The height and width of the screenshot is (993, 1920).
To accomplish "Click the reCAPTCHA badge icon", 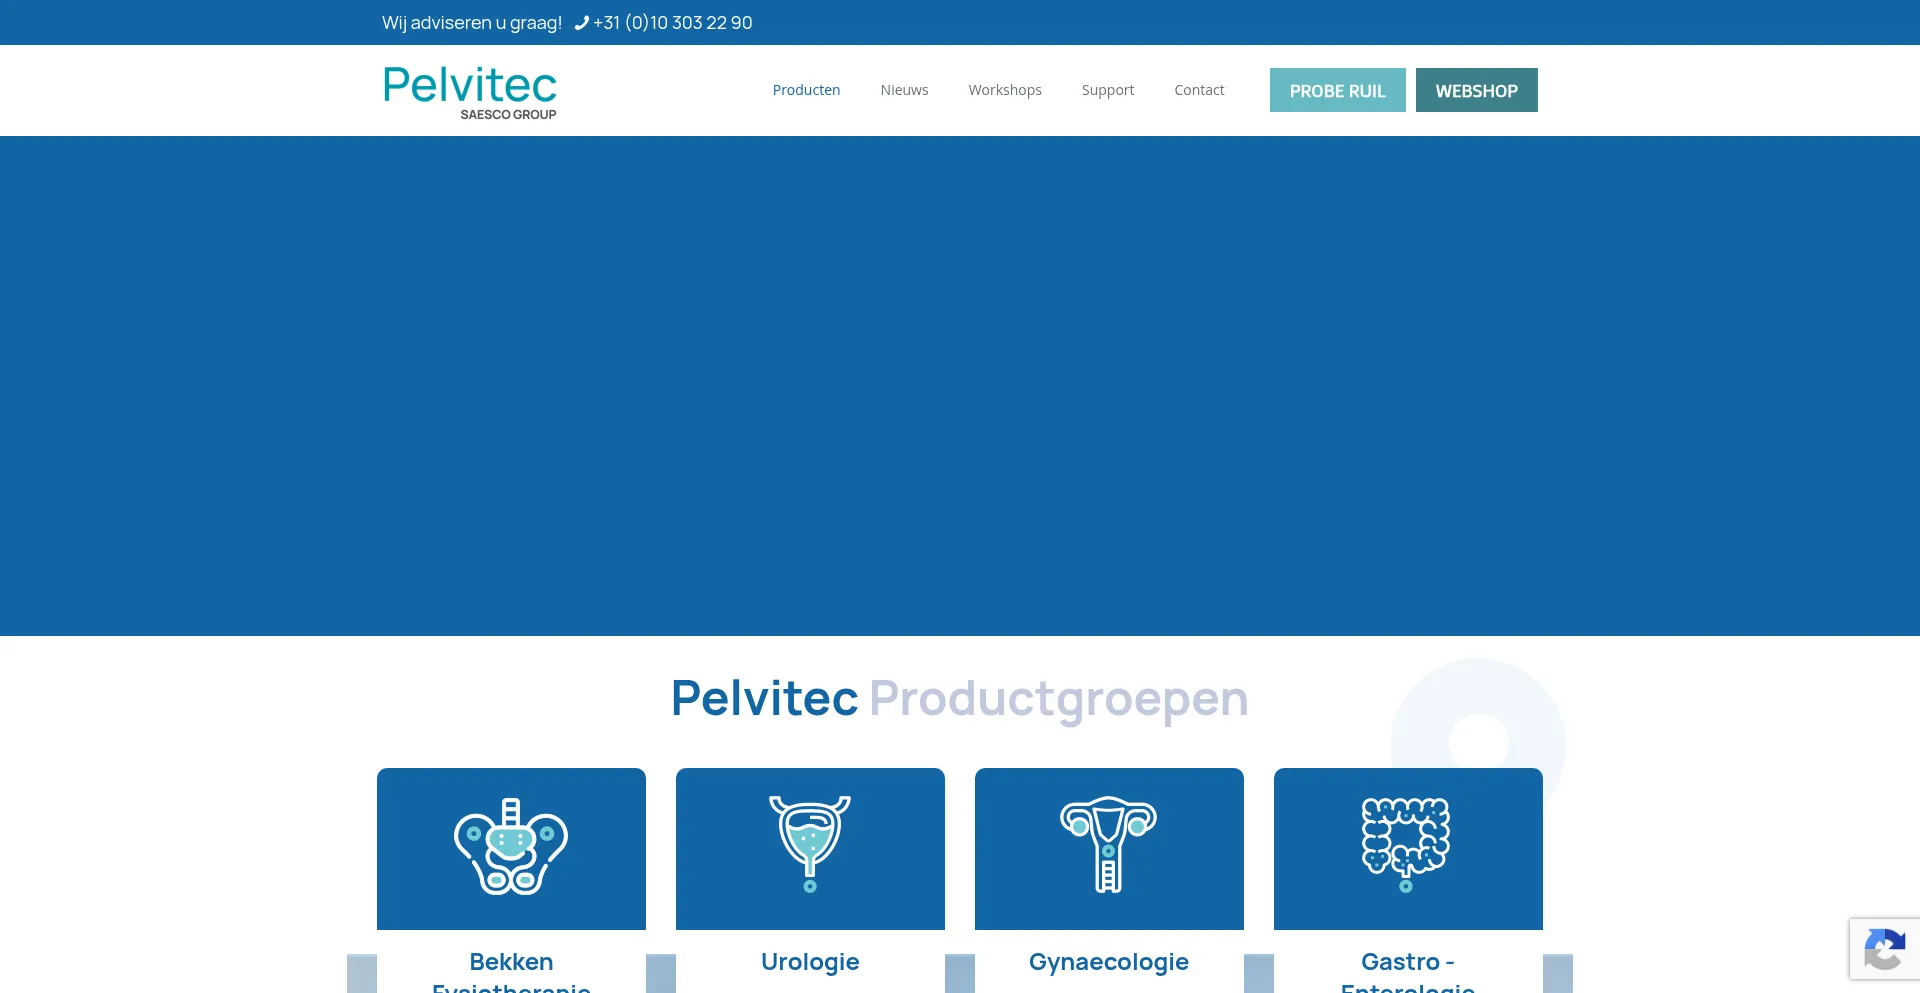I will [x=1884, y=949].
